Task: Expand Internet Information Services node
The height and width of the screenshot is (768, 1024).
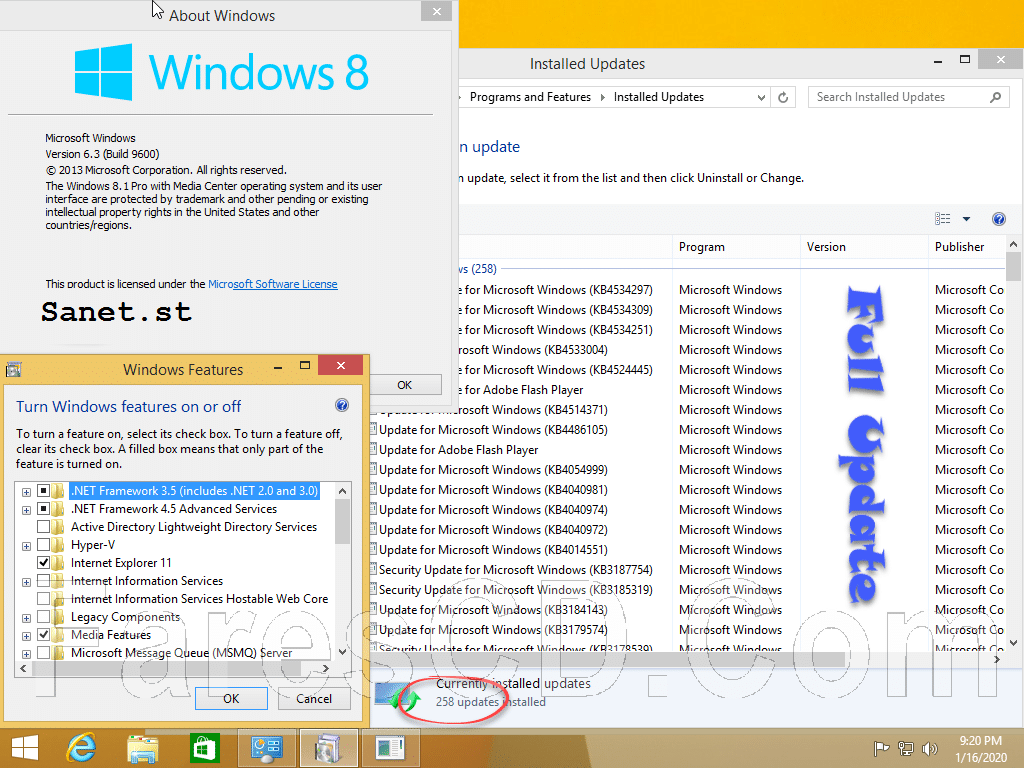Action: pos(26,582)
